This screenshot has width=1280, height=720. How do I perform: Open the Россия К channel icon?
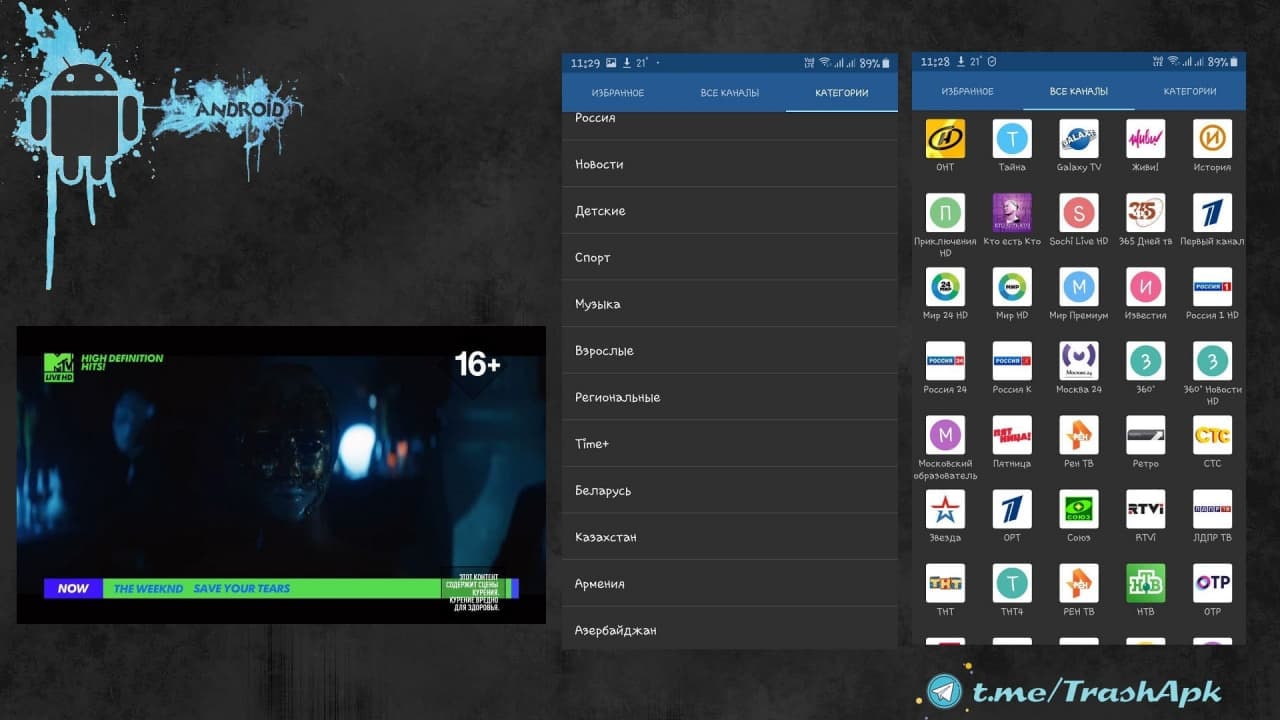click(1012, 361)
